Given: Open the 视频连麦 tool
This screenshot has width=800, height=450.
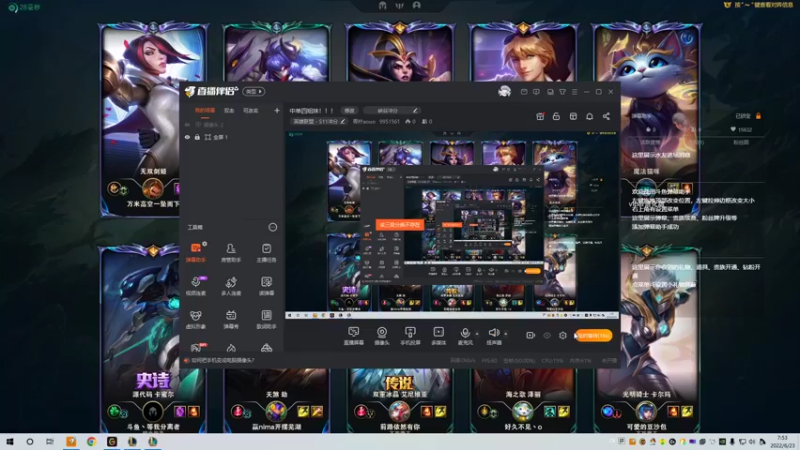Looking at the screenshot, I should 196,286.
